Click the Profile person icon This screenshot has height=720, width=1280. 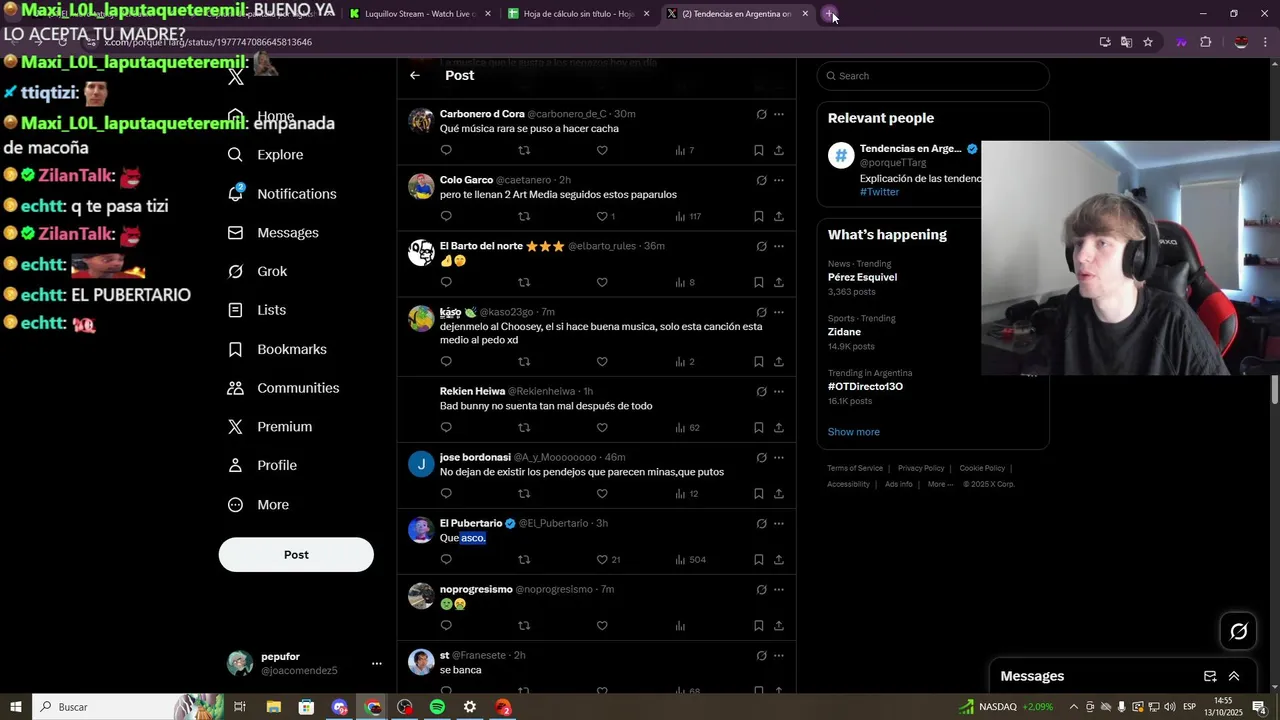coord(236,465)
